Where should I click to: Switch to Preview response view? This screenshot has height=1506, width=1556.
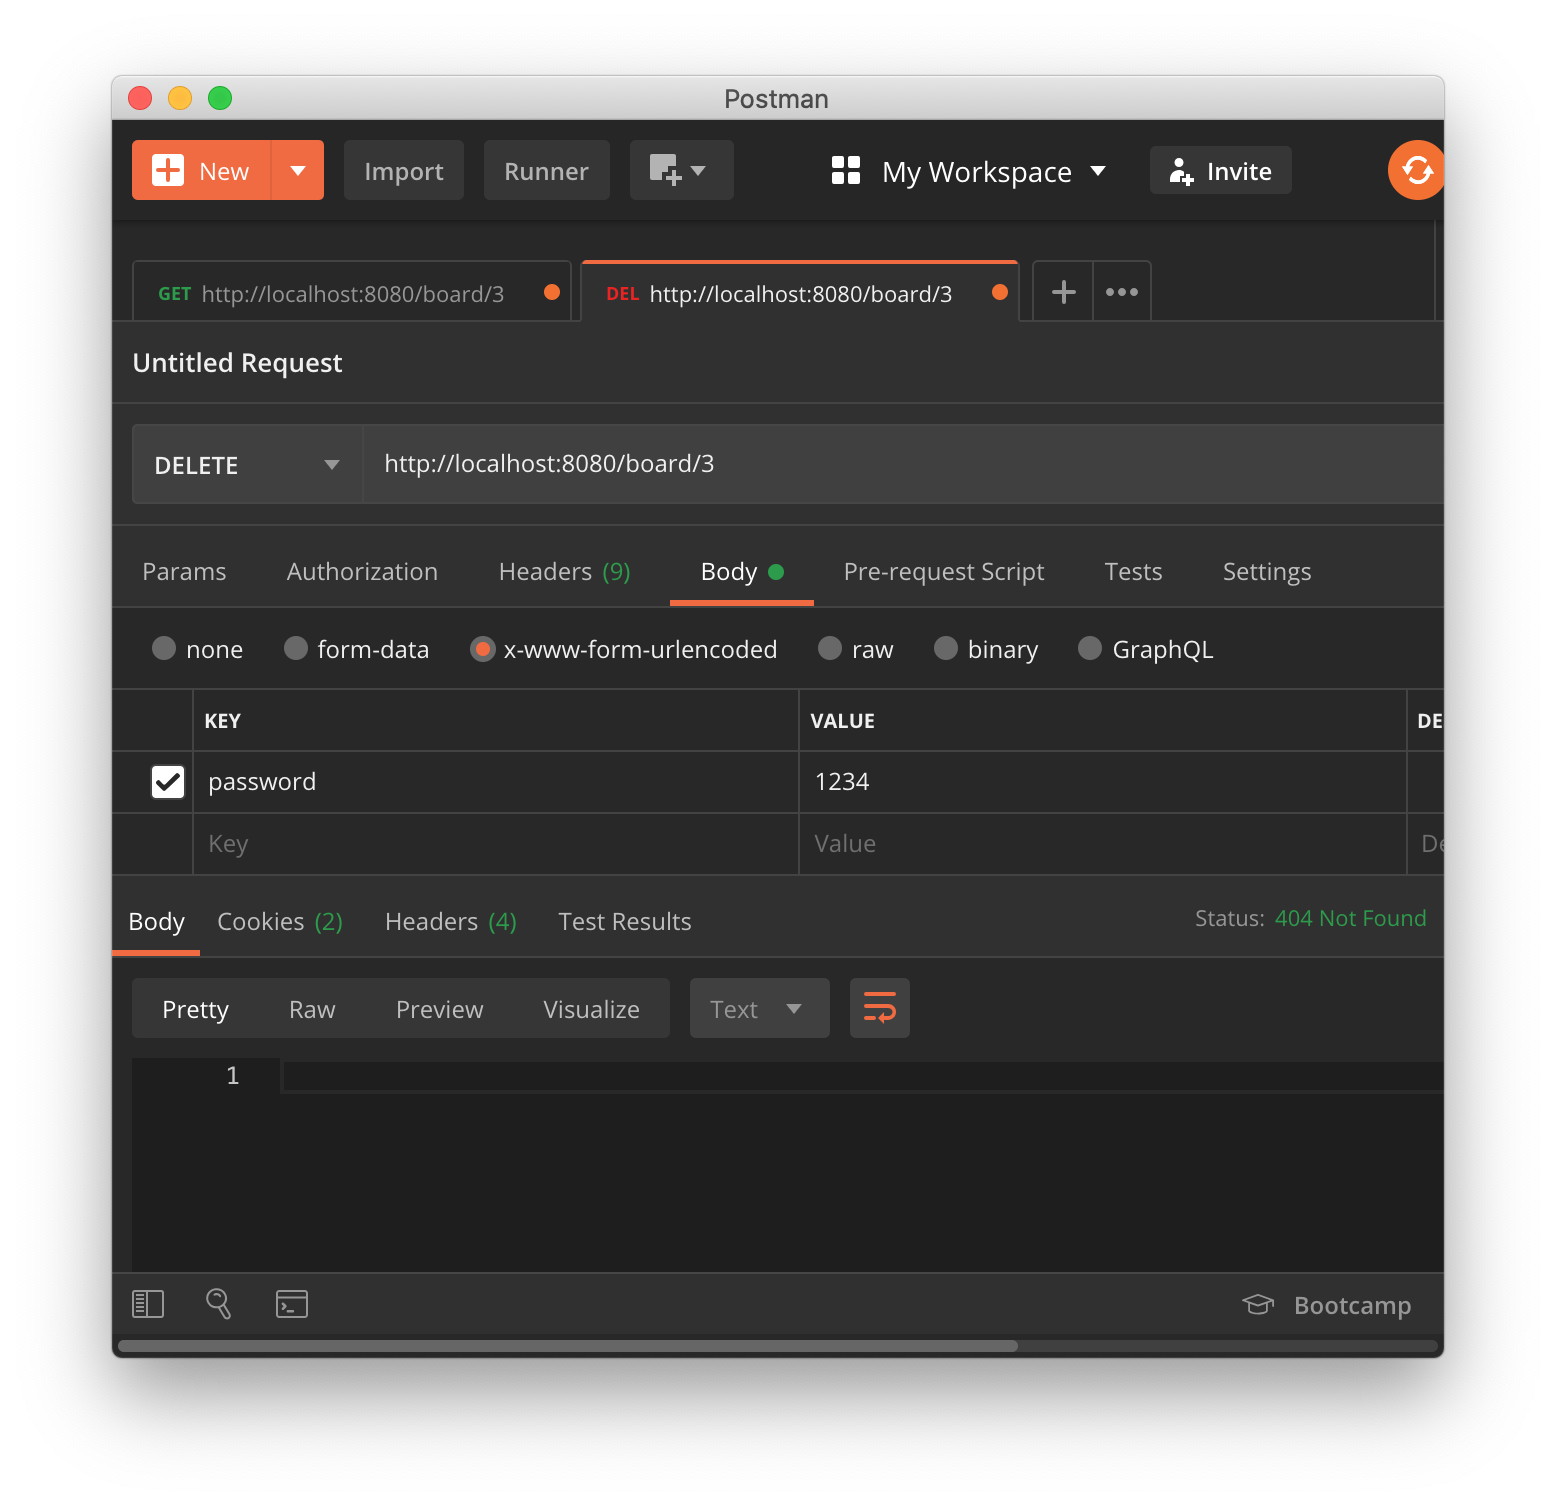[440, 1008]
